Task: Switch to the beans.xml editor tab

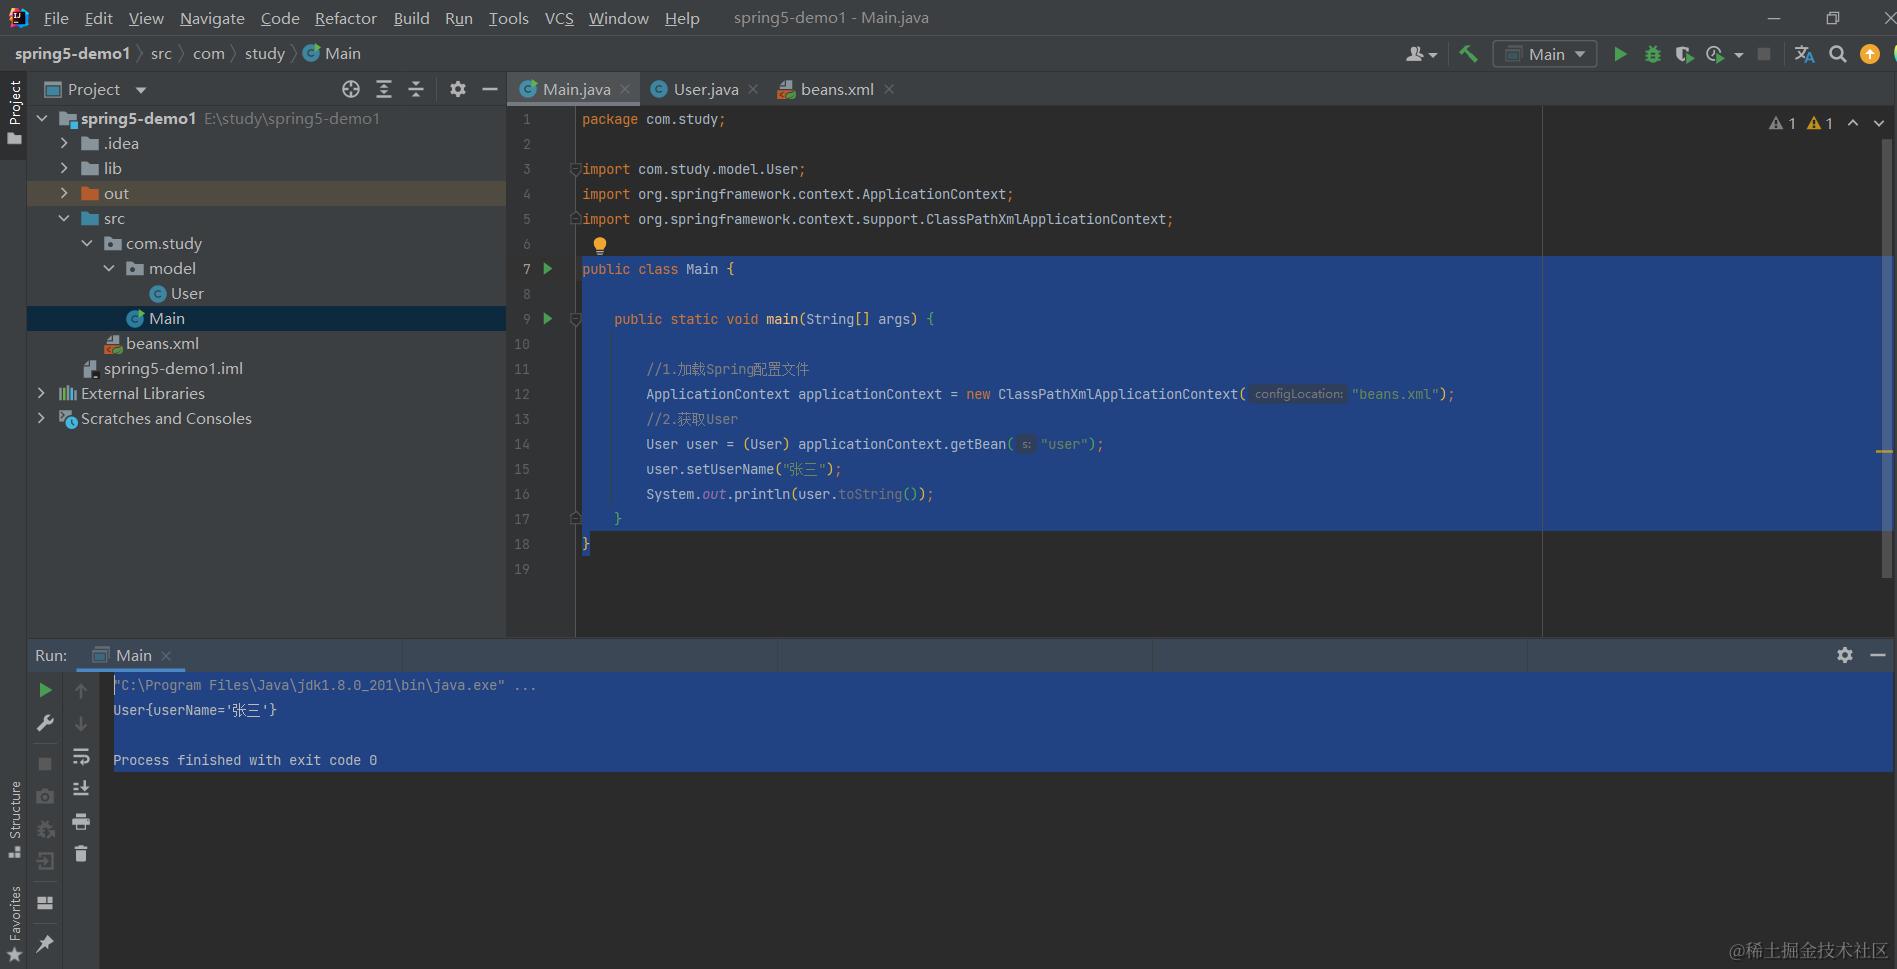Action: pyautogui.click(x=836, y=89)
